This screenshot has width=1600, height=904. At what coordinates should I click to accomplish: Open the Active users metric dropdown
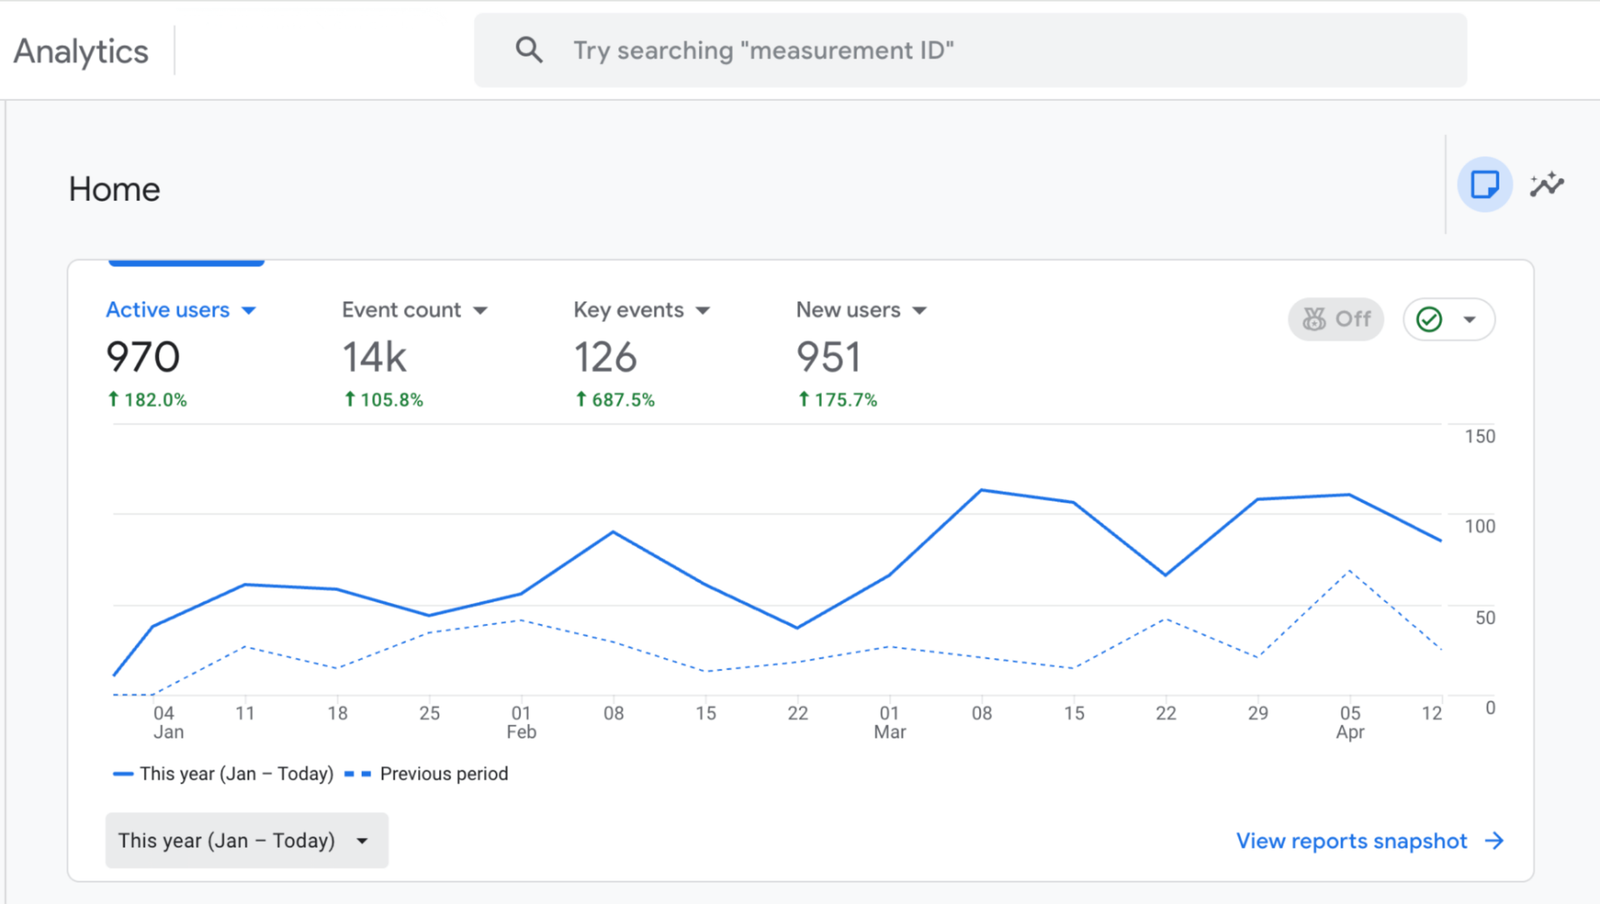(181, 310)
